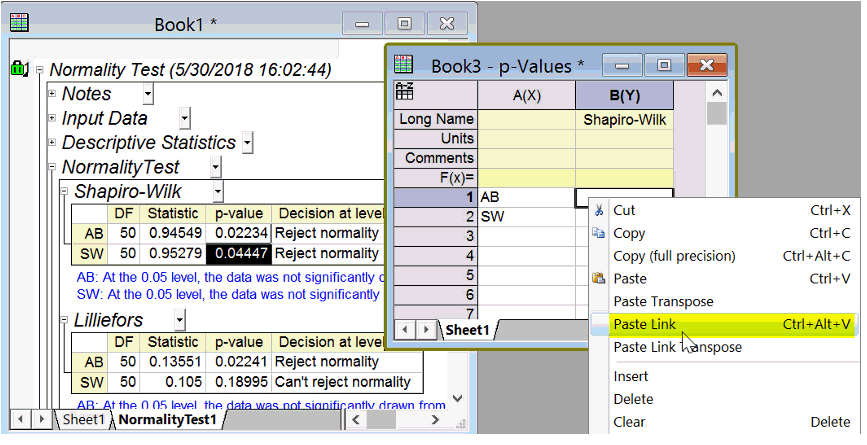Select row header 3 in Book3
Screen dimensions: 867x445
435,236
